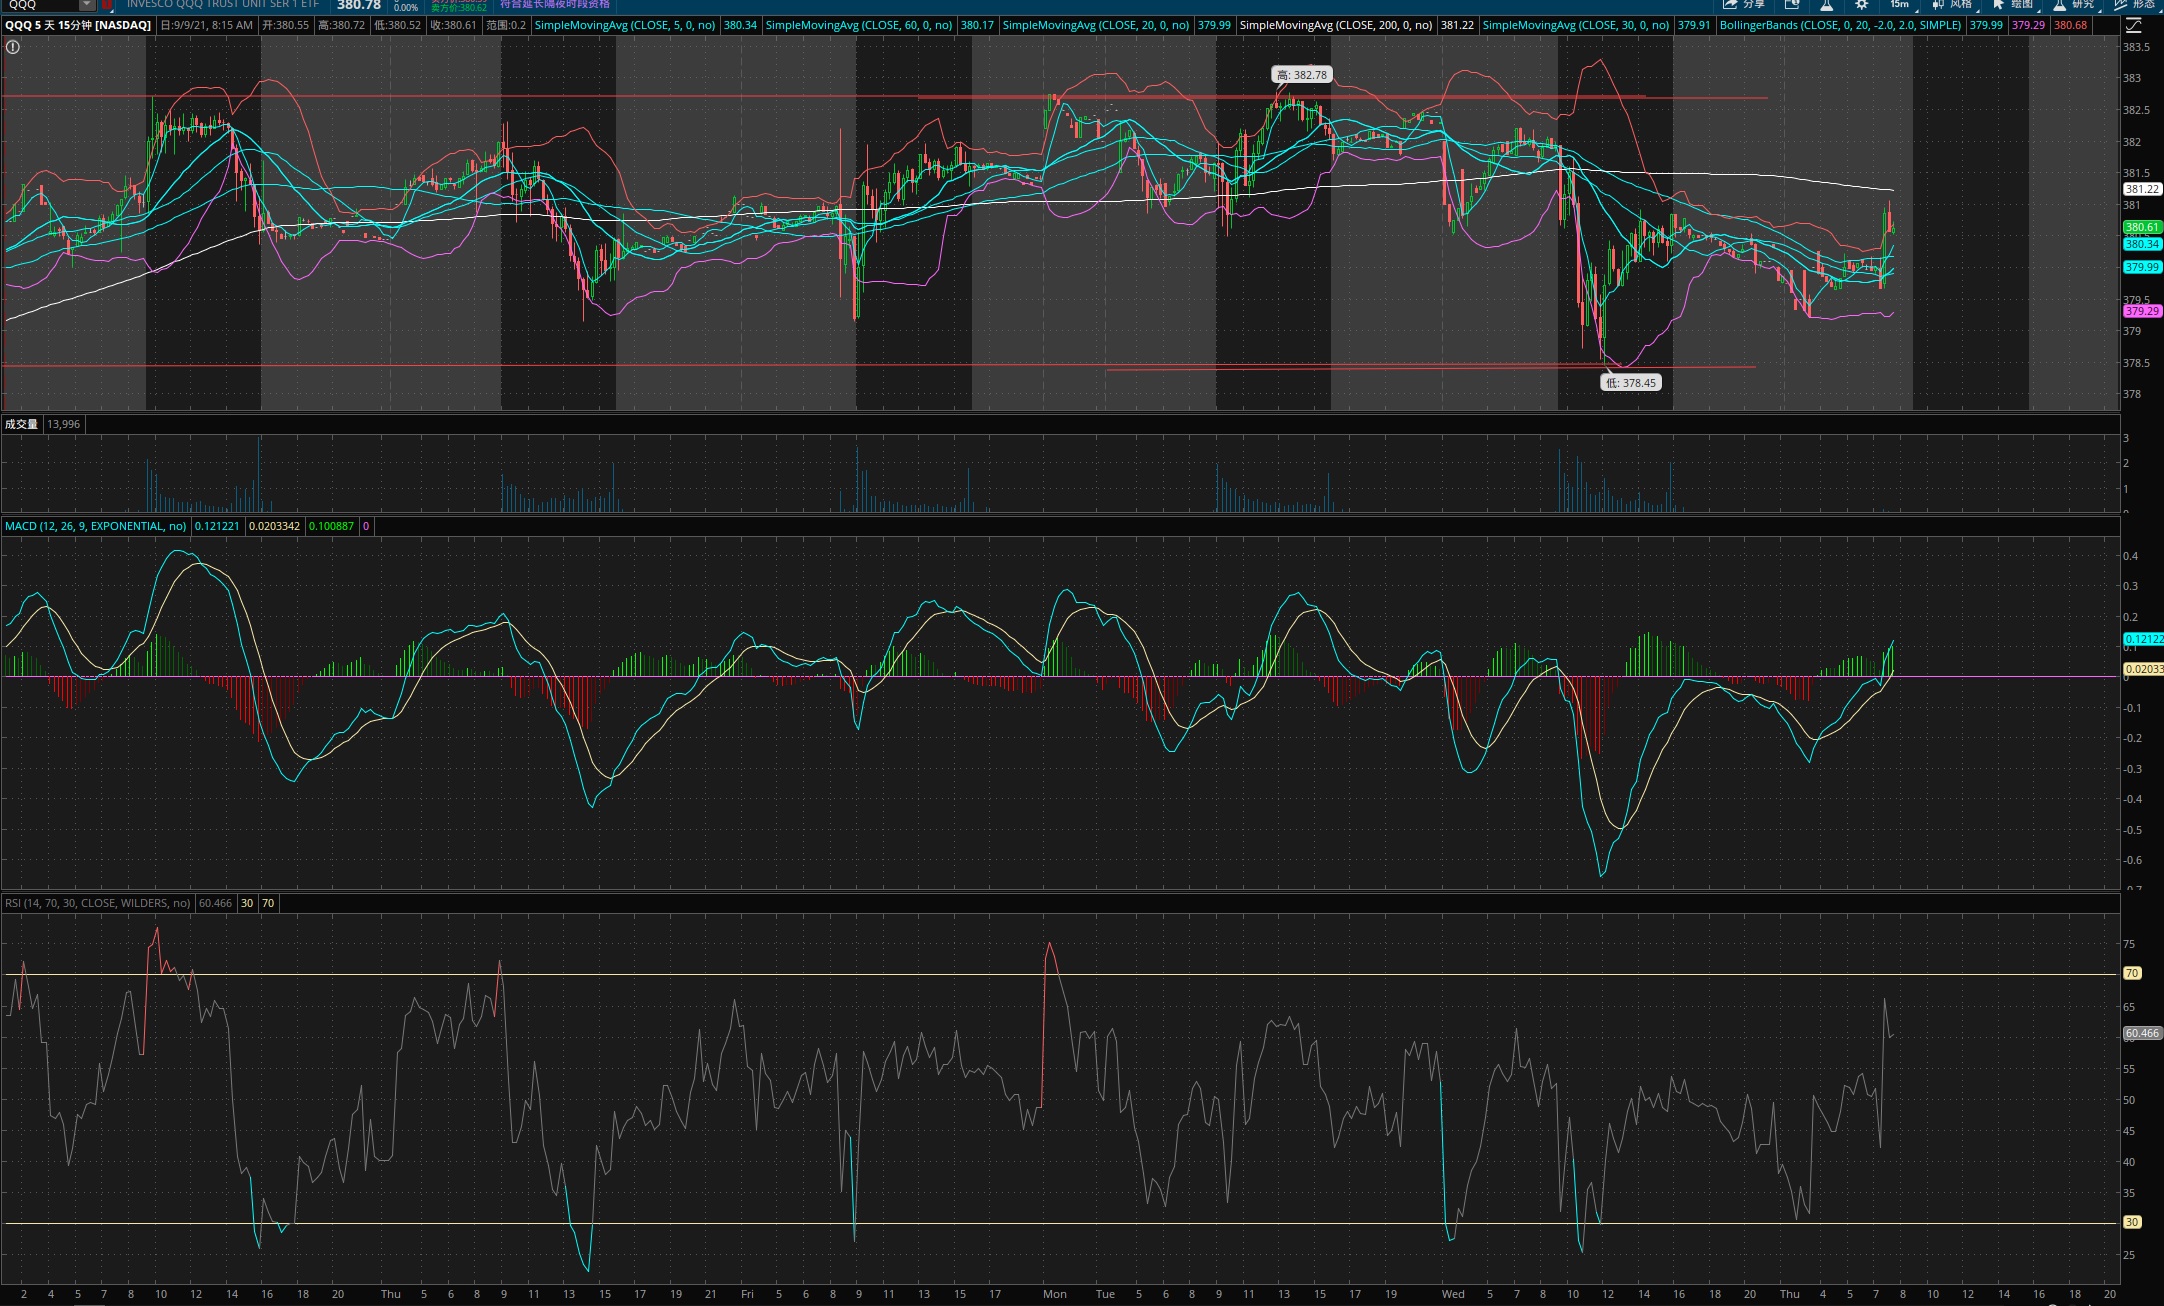Open the 研究 studies menu
This screenshot has height=1306, width=2164.
pos(2073,5)
